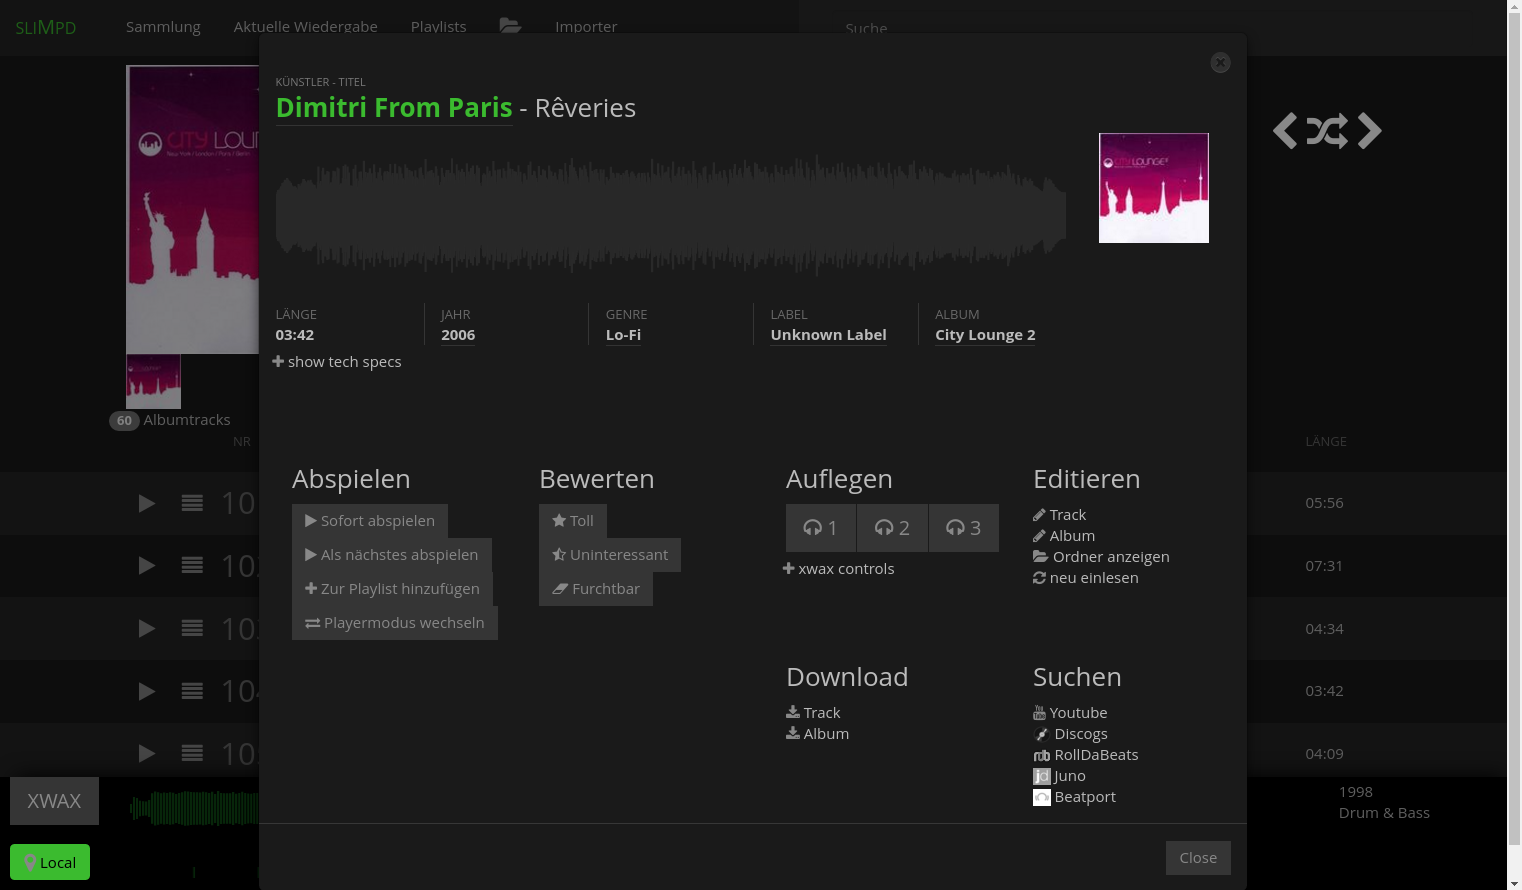Go to next album using right chevron
The image size is (1522, 890).
1370,131
